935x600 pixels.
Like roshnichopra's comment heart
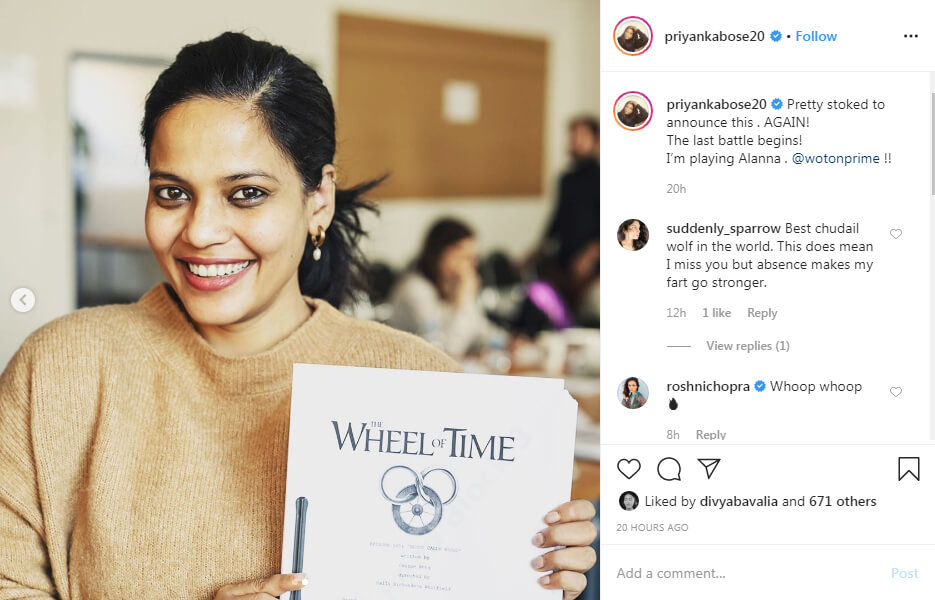tap(896, 392)
